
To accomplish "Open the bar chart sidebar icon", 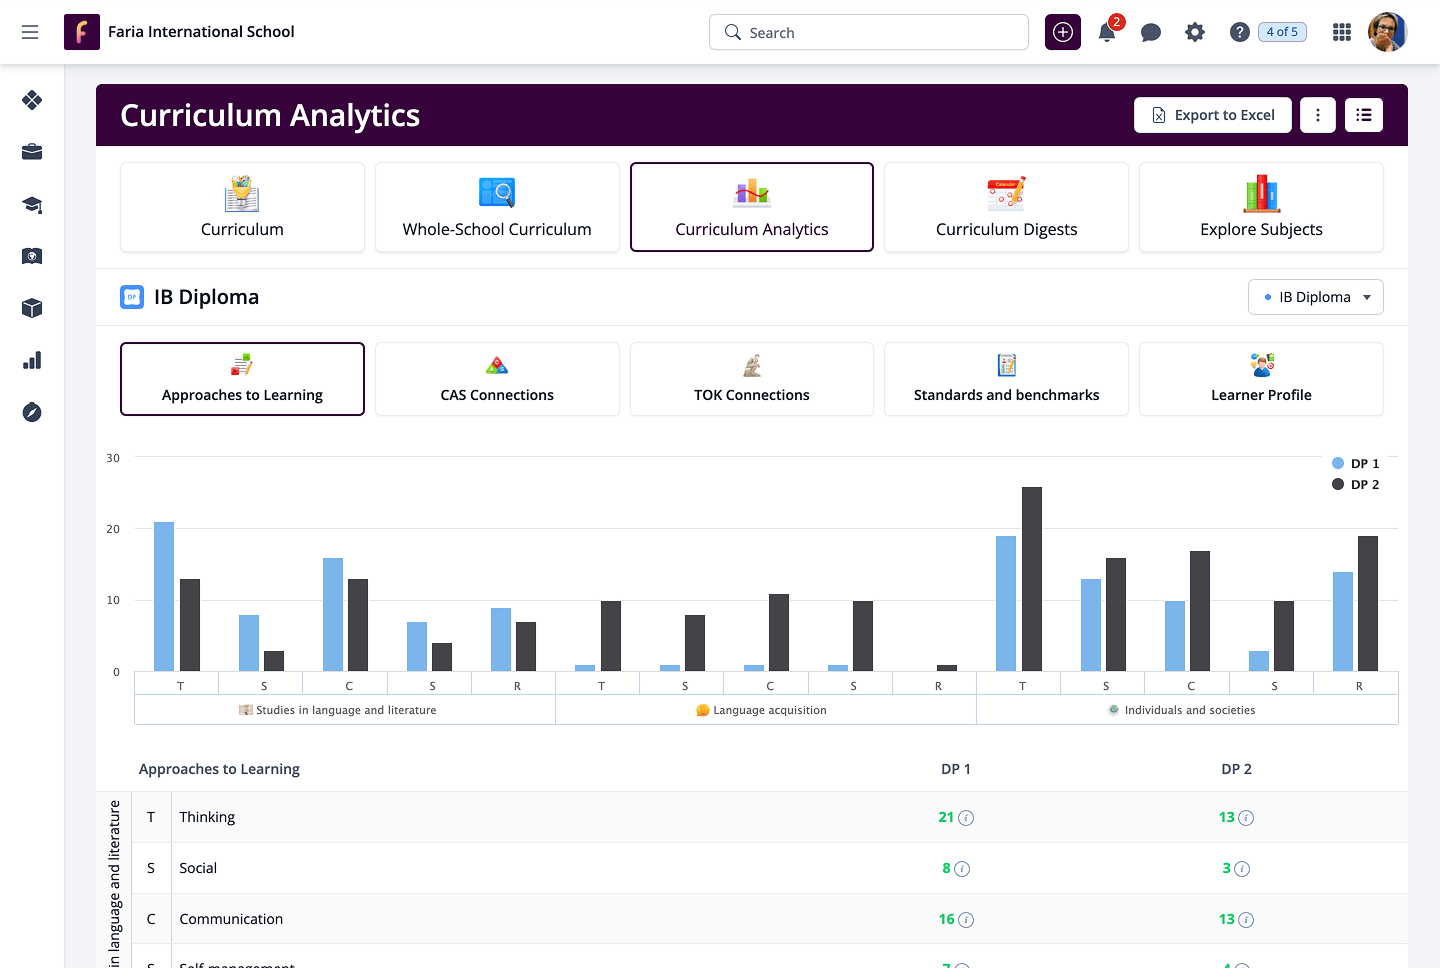I will (x=32, y=360).
